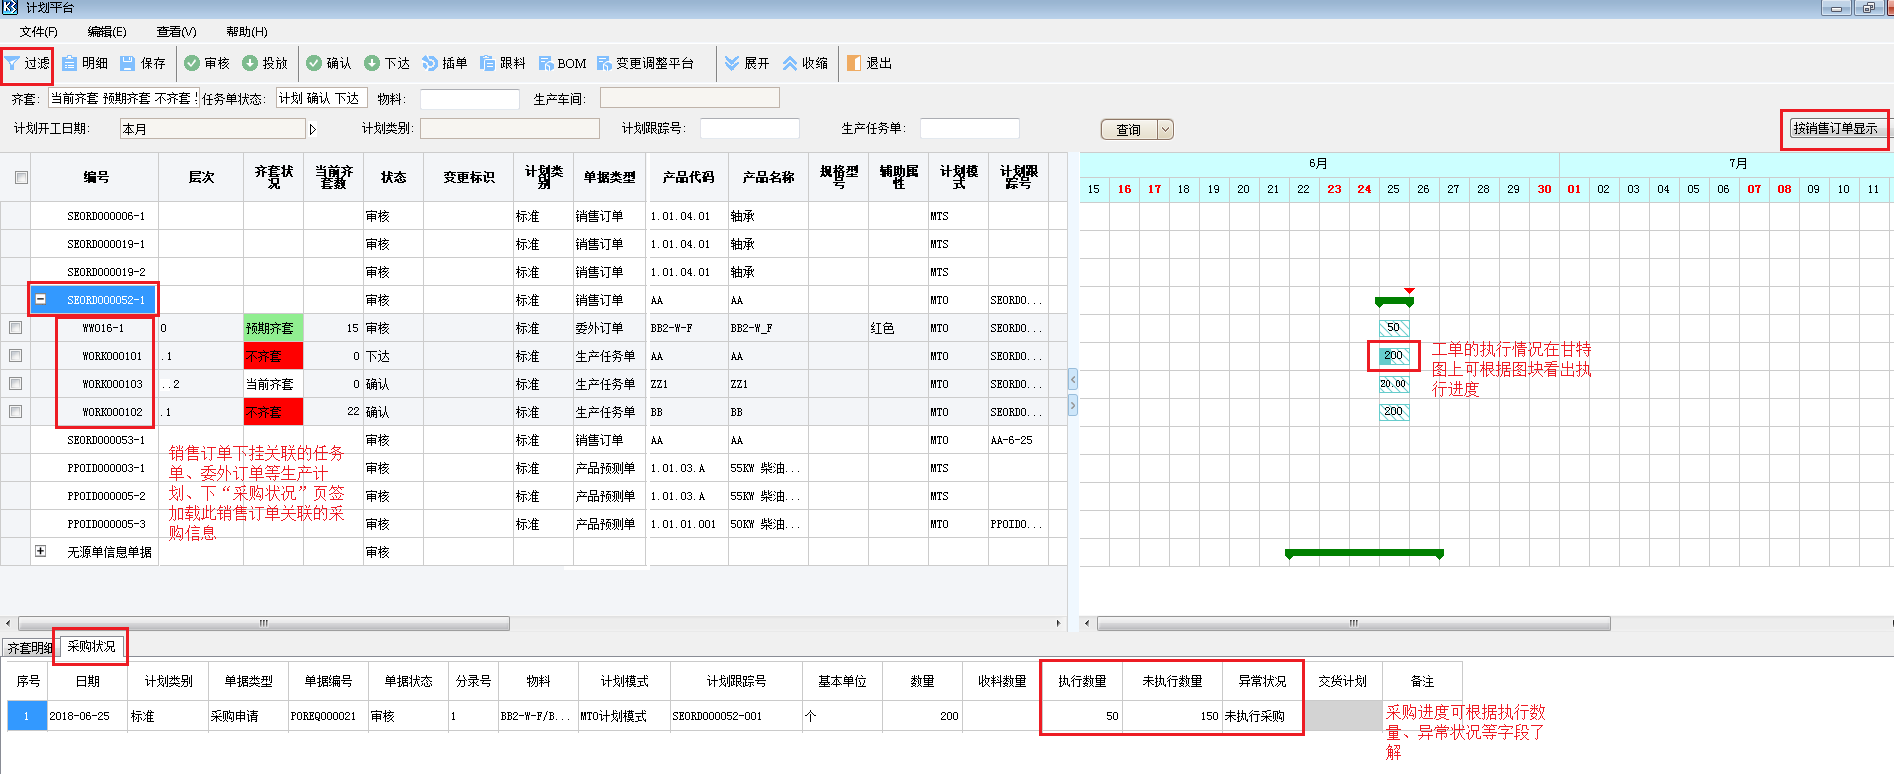The image size is (1894, 774).
Task: Open the 查看(V) menu
Action: [176, 32]
